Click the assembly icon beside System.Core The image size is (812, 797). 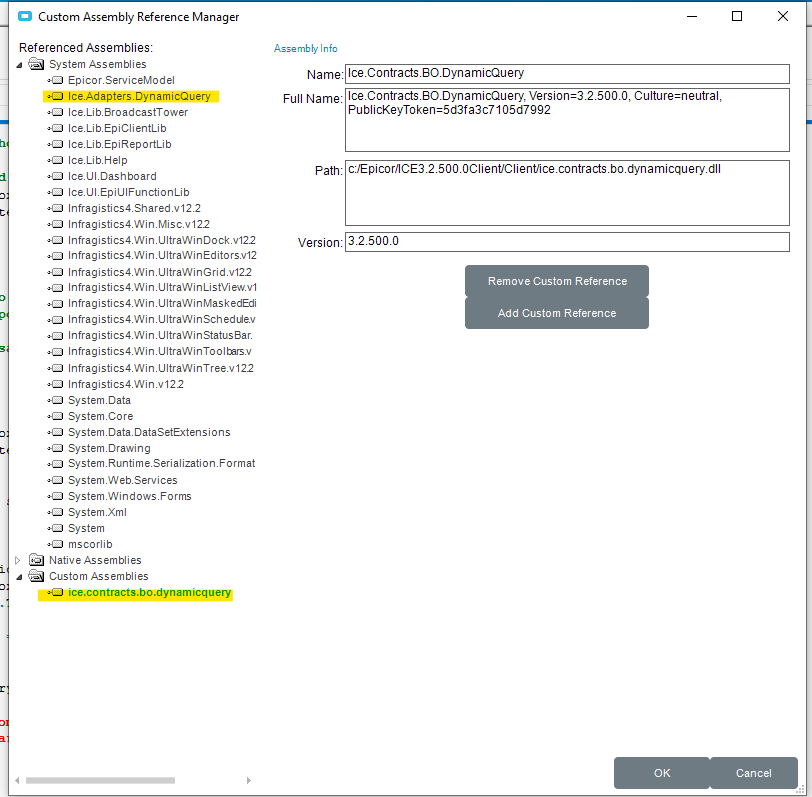(56, 417)
